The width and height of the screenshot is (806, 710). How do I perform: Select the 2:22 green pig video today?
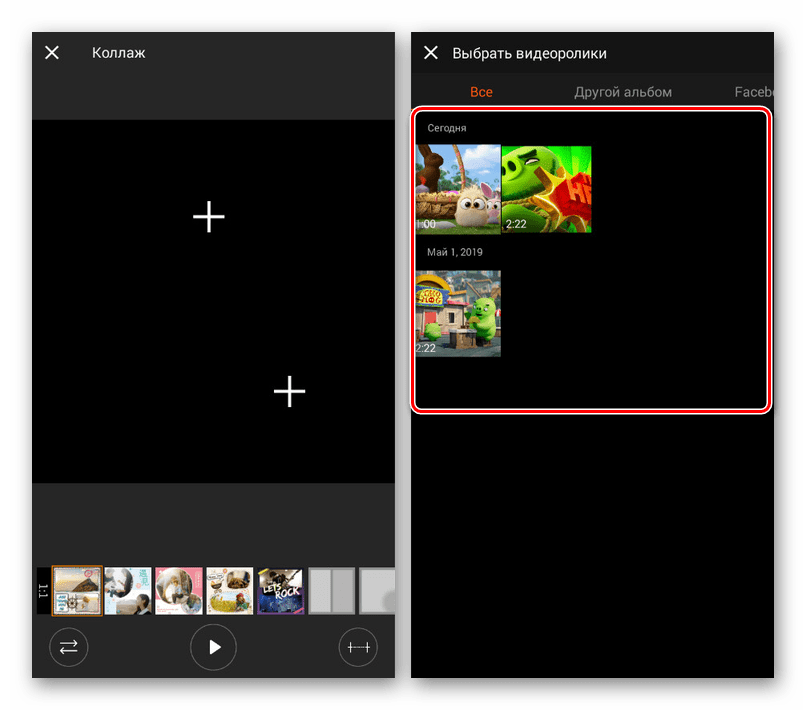(x=546, y=189)
